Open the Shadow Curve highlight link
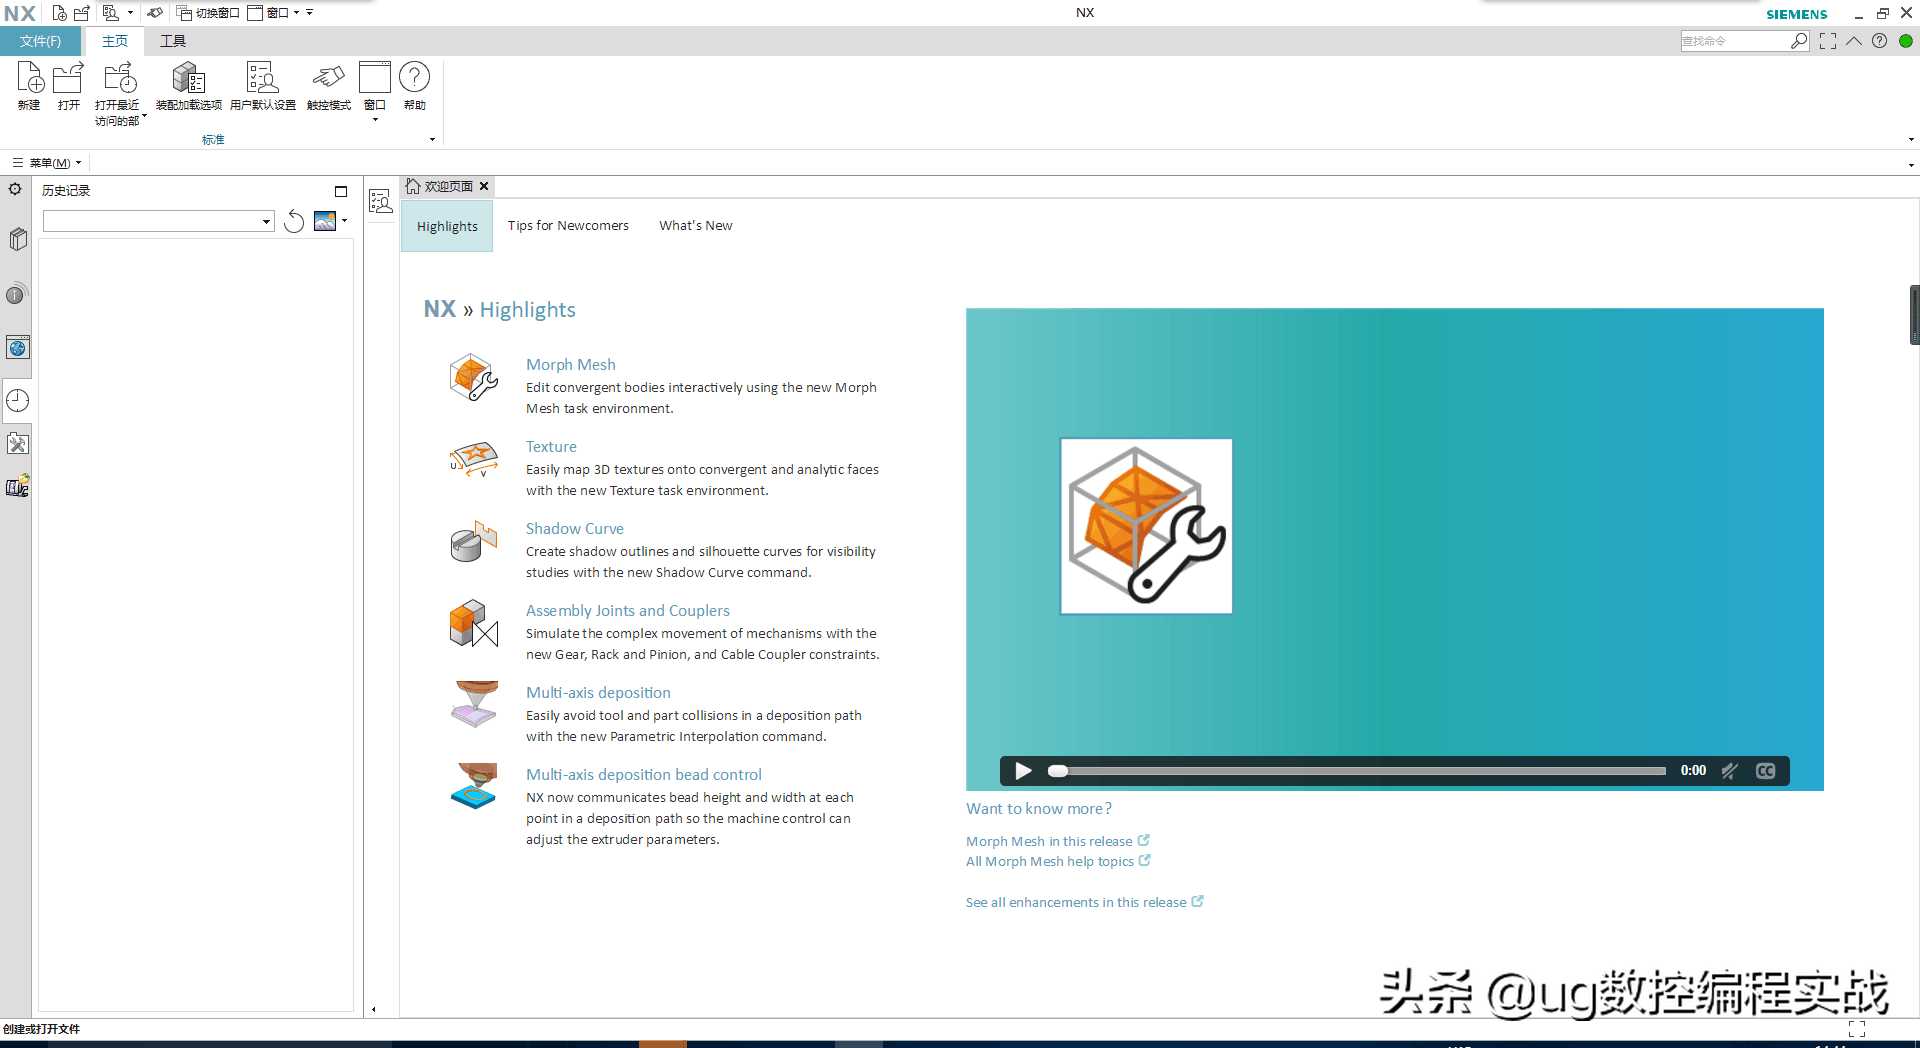 (x=575, y=529)
